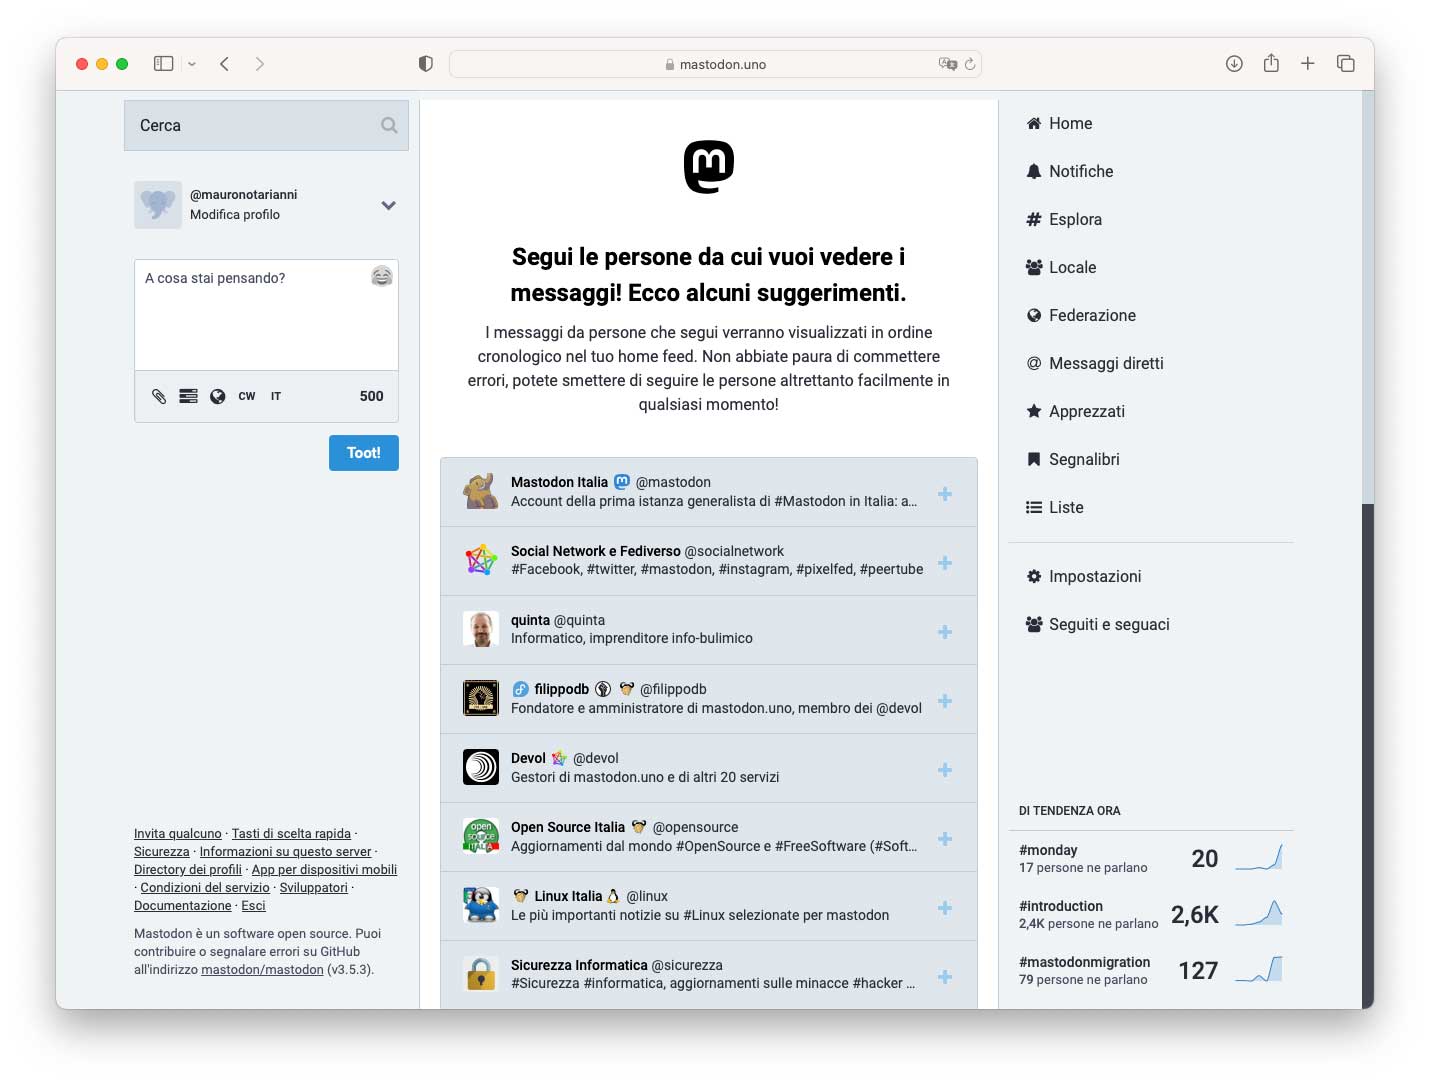Show Safari downloads
This screenshot has height=1083, width=1430.
1234,64
